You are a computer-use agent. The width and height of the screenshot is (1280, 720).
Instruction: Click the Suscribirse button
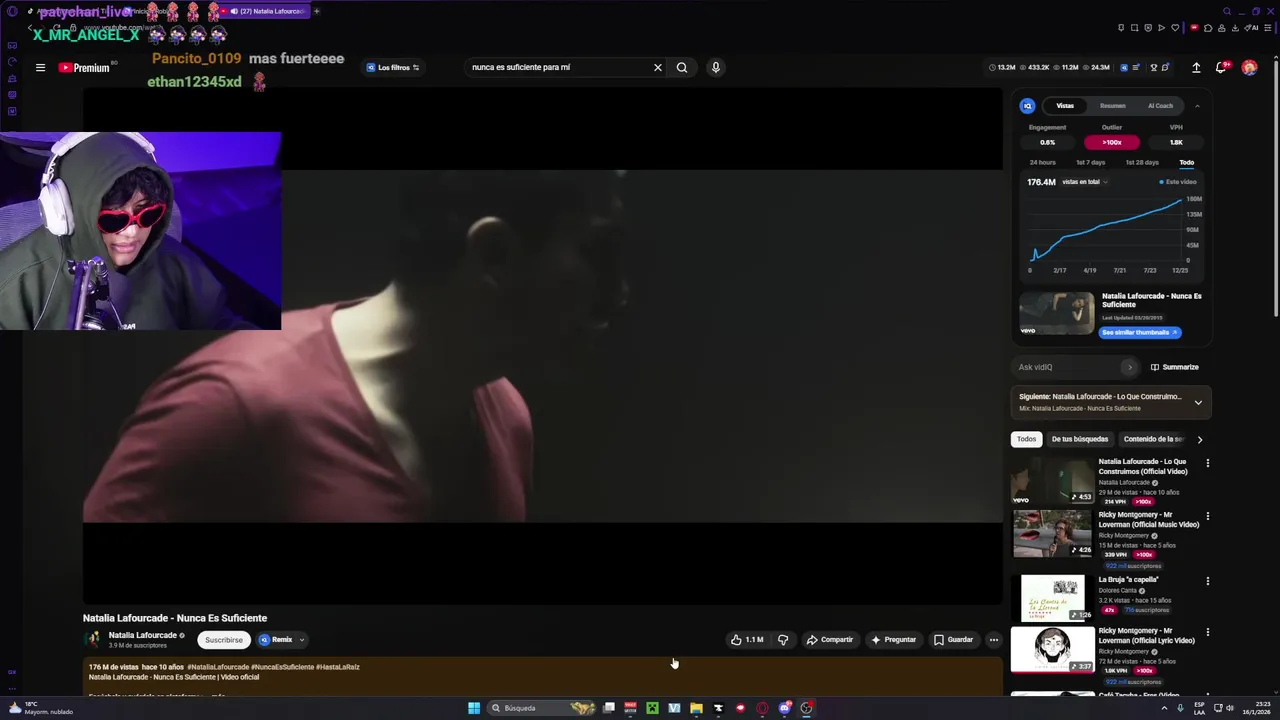(x=224, y=640)
